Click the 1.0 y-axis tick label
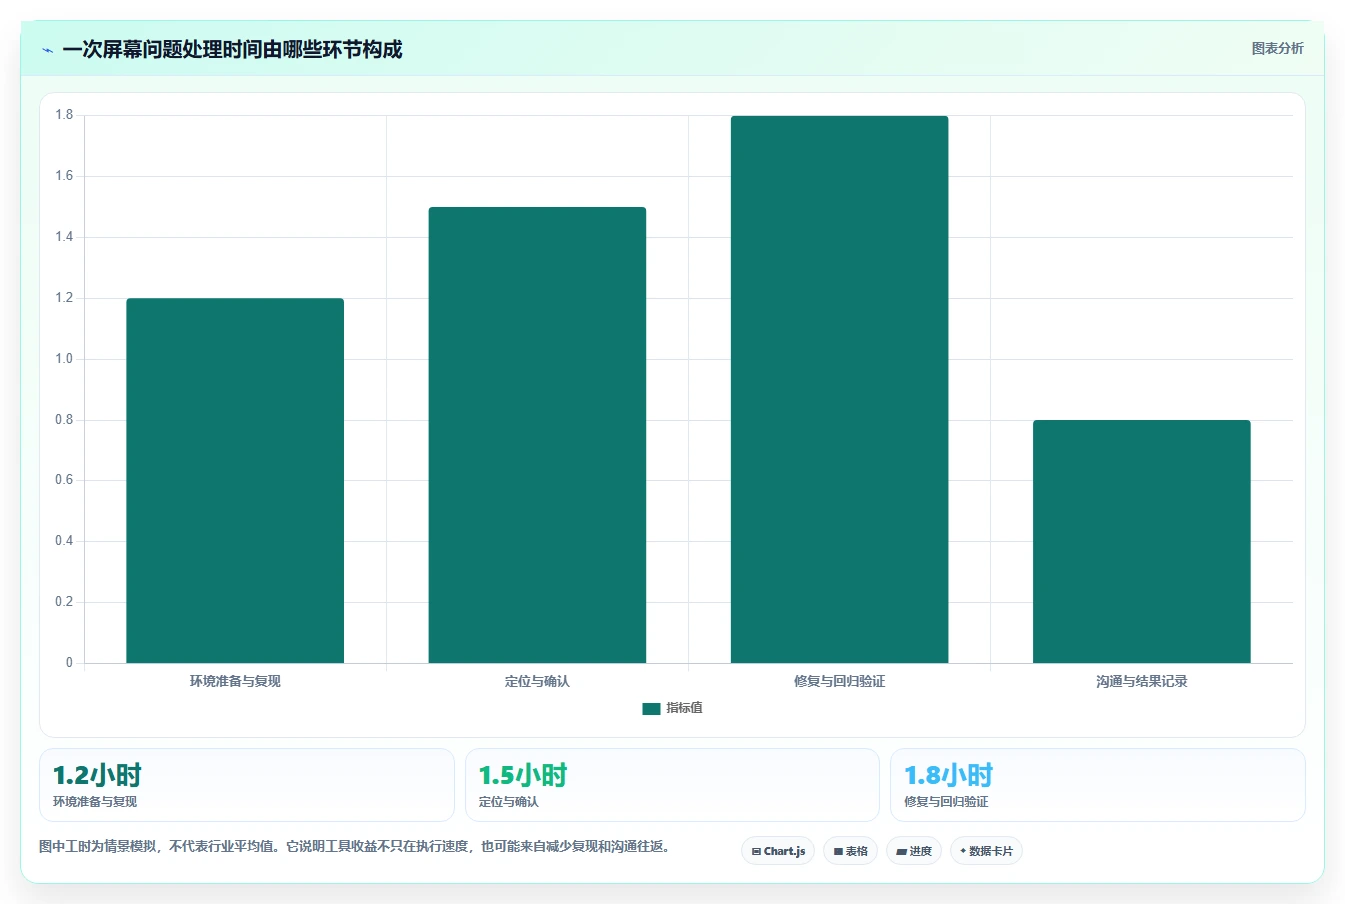Screen dimensions: 1345x904 (64, 359)
